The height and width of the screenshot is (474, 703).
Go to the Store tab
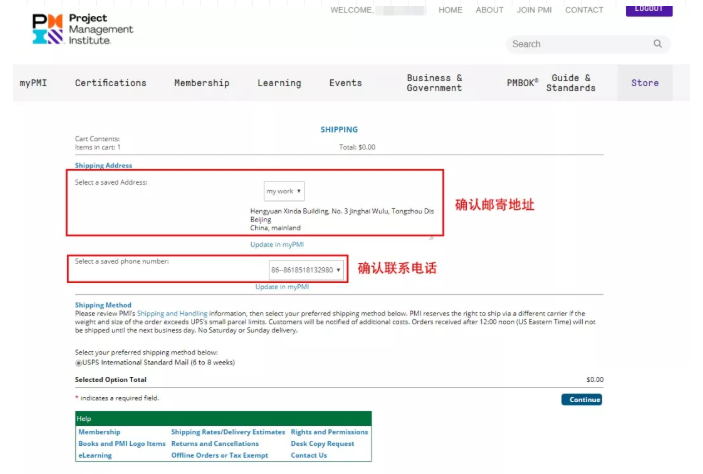click(644, 83)
